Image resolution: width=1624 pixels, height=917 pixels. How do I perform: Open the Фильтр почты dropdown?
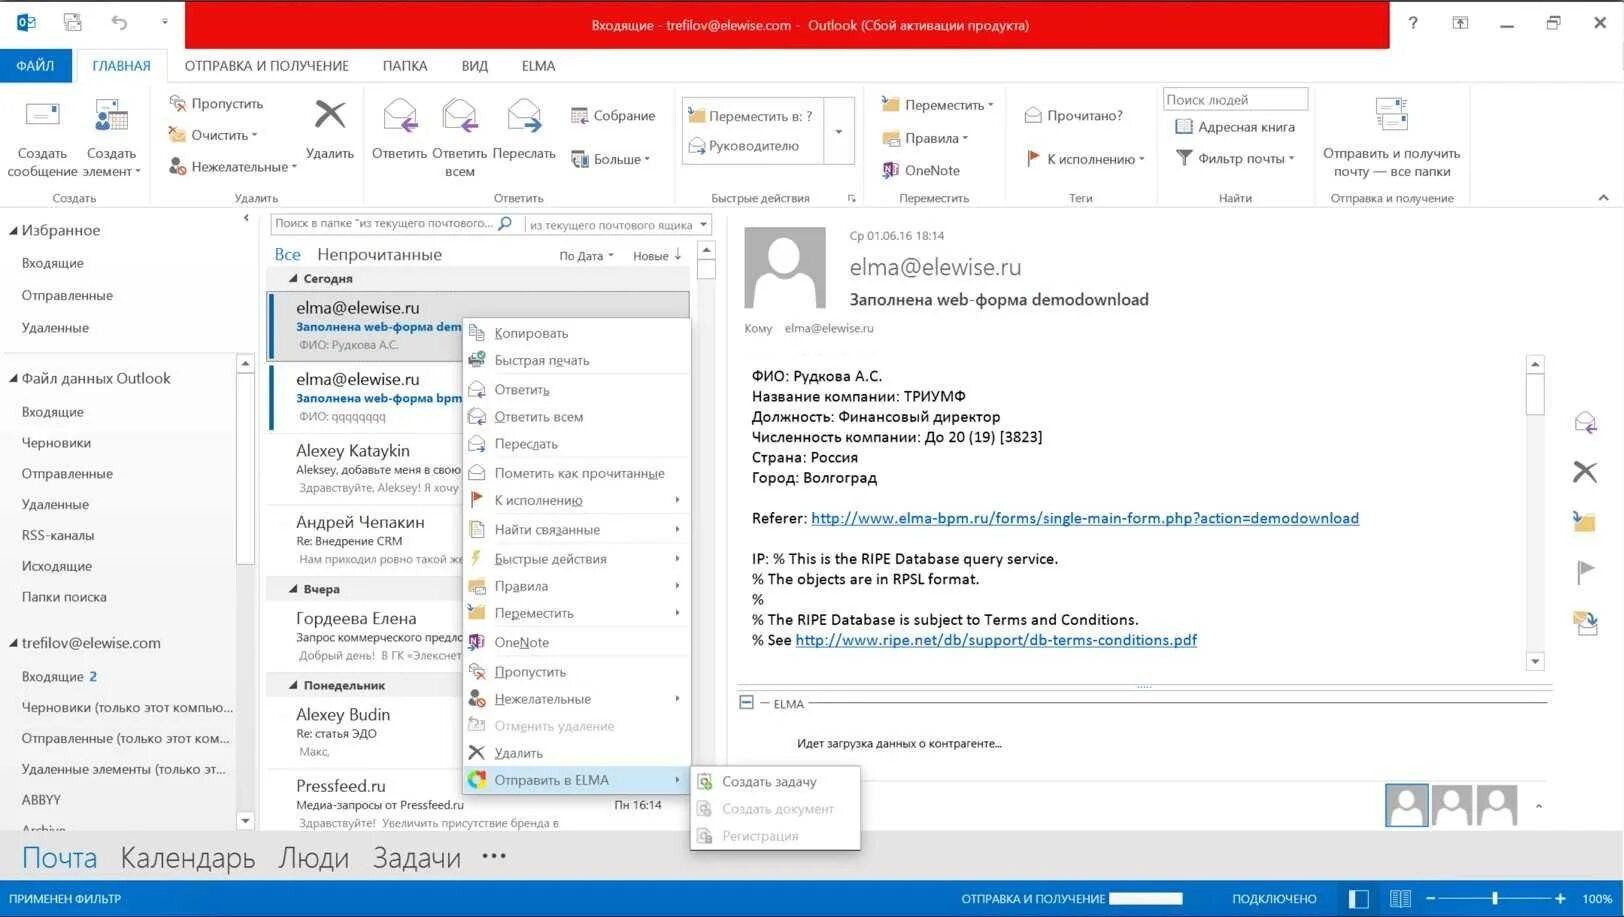1235,158
